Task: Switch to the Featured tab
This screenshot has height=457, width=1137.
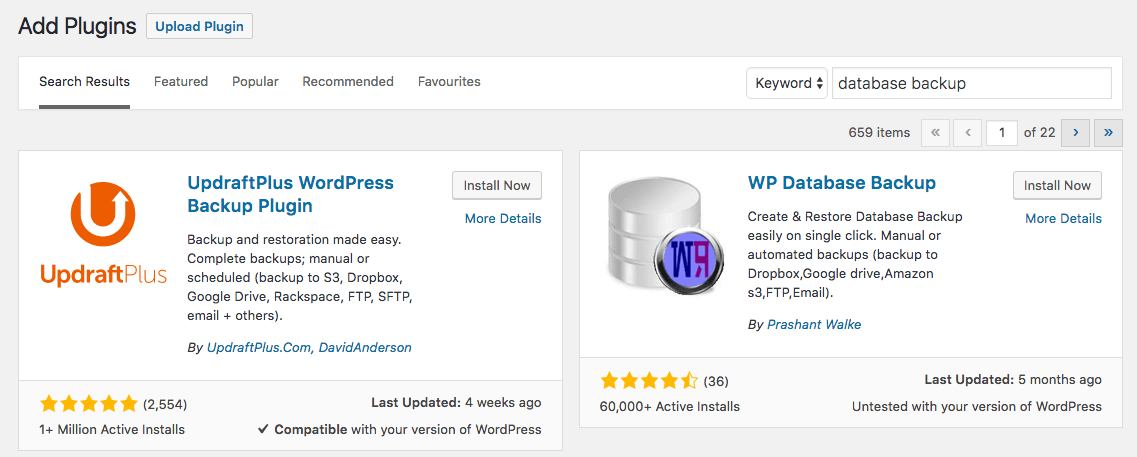Action: 181,82
